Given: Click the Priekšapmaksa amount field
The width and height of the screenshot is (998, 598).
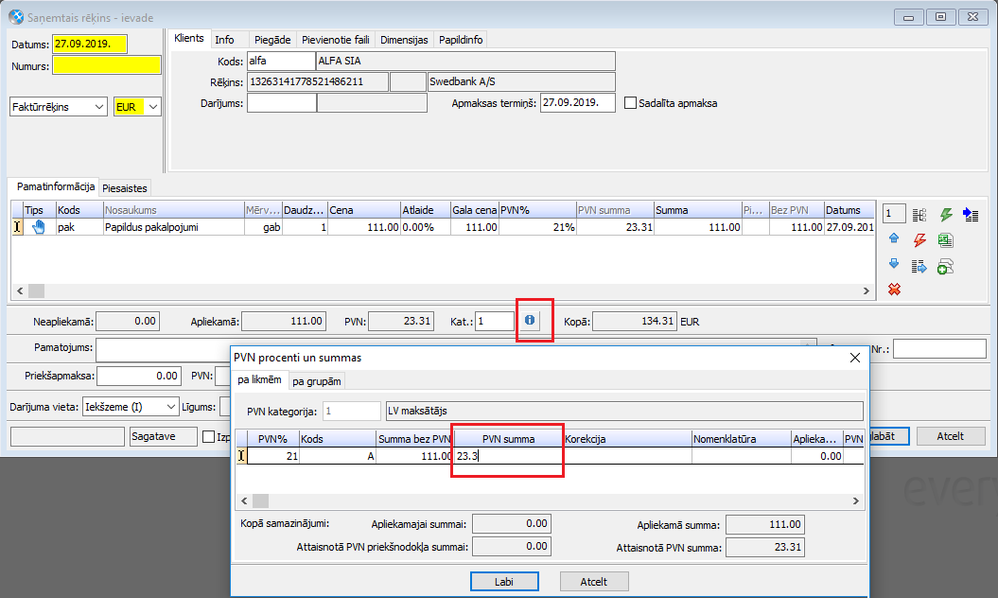Looking at the screenshot, I should click(x=139, y=376).
